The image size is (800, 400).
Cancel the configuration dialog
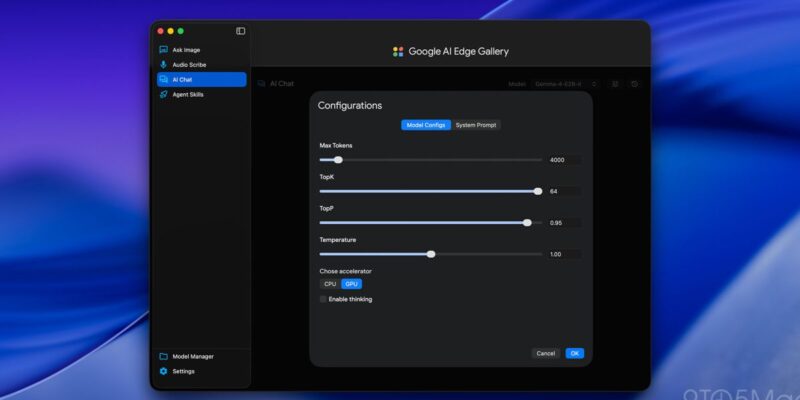(x=545, y=353)
